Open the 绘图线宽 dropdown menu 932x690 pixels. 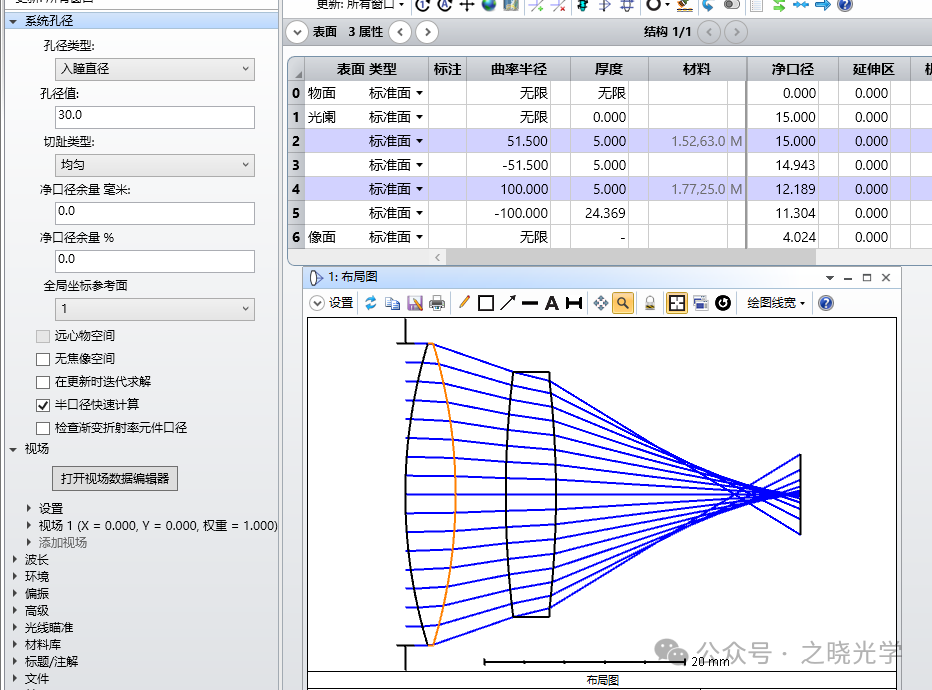776,303
